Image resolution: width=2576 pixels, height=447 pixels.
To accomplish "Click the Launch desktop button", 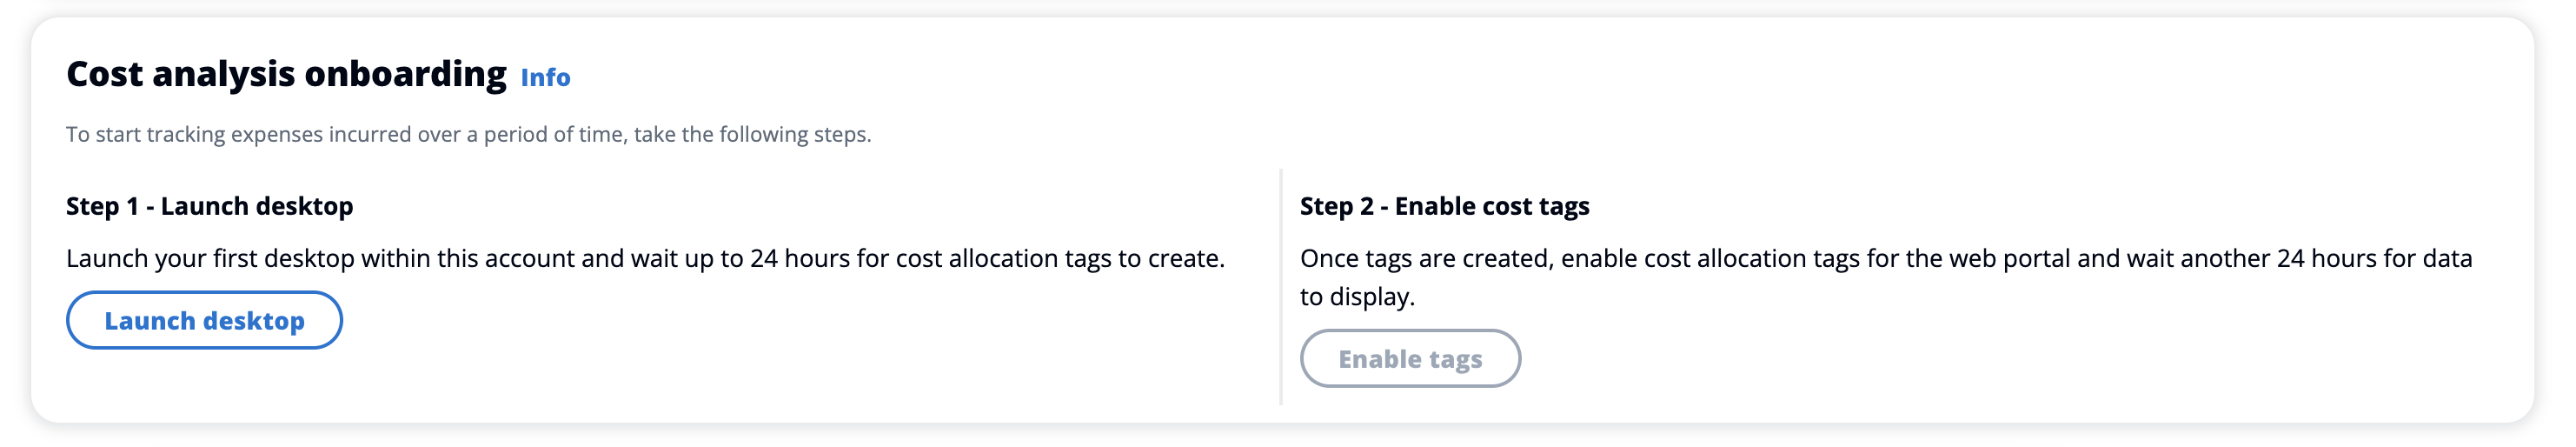I will tap(204, 320).
